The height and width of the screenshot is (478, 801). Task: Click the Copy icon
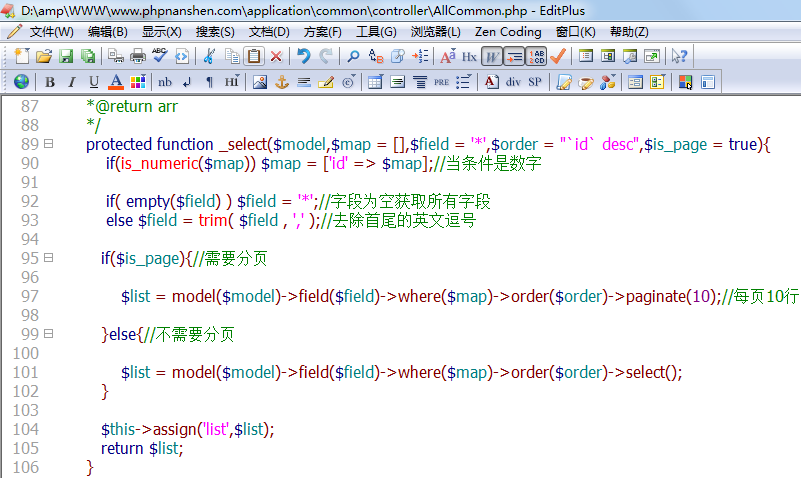(x=232, y=56)
